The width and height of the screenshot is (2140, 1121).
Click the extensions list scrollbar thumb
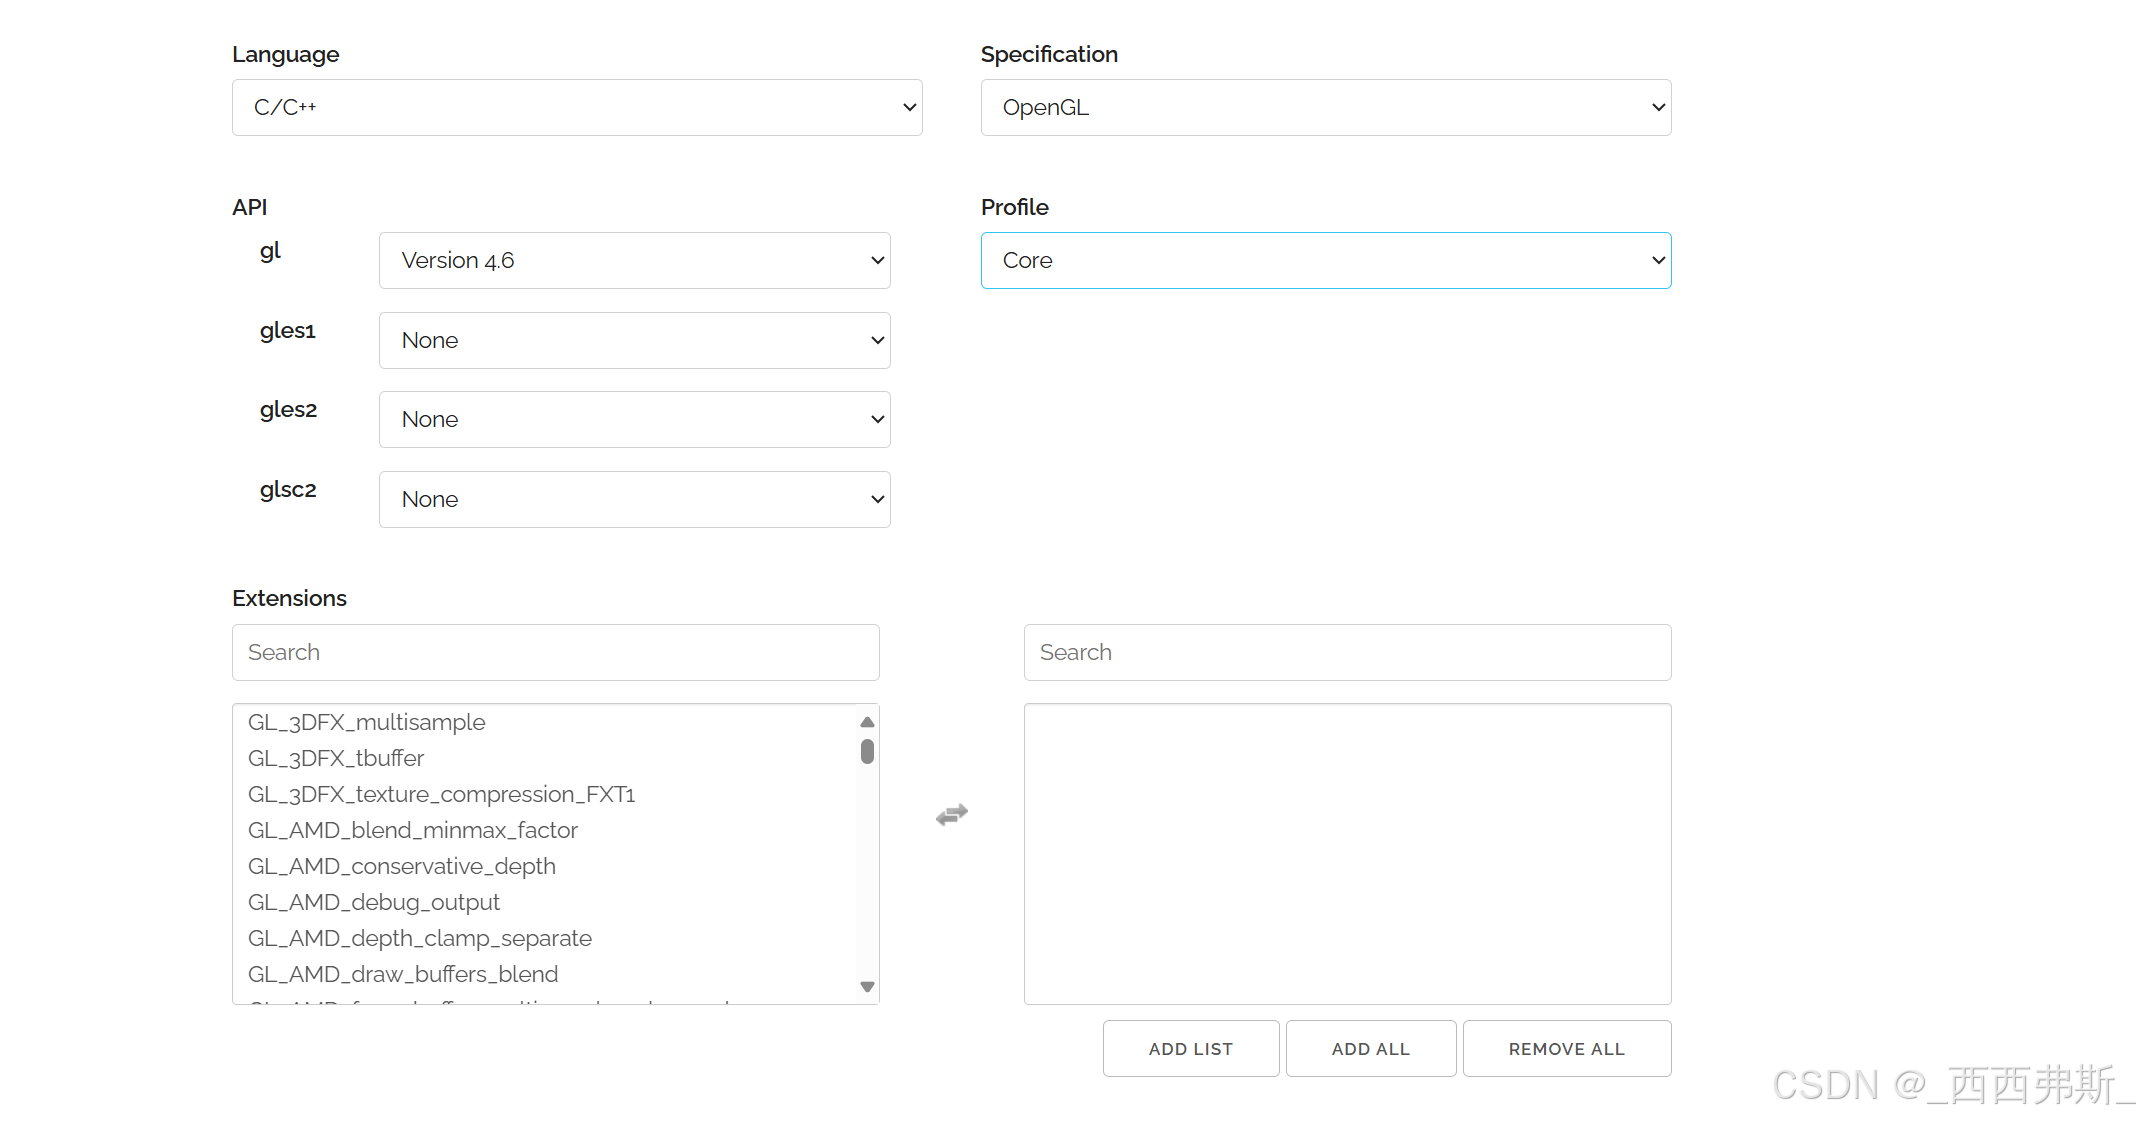tap(867, 751)
